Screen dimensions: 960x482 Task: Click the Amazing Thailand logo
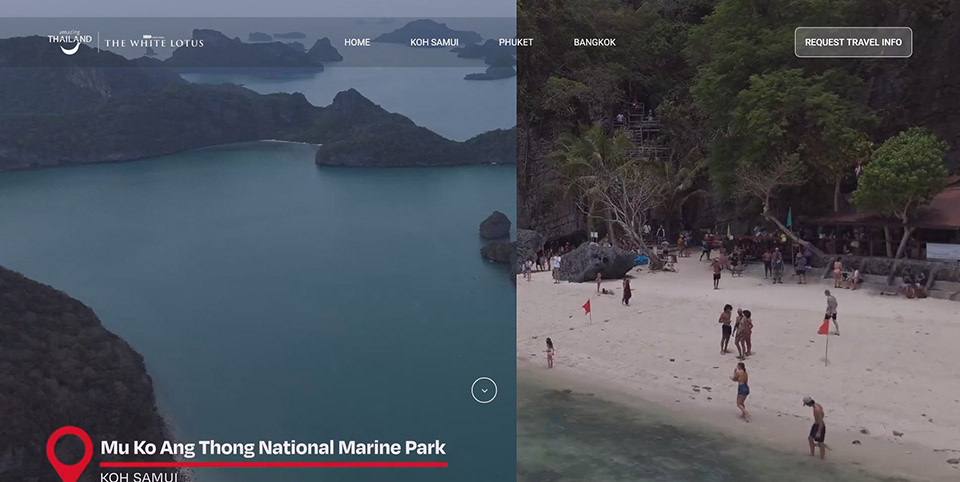tap(69, 42)
